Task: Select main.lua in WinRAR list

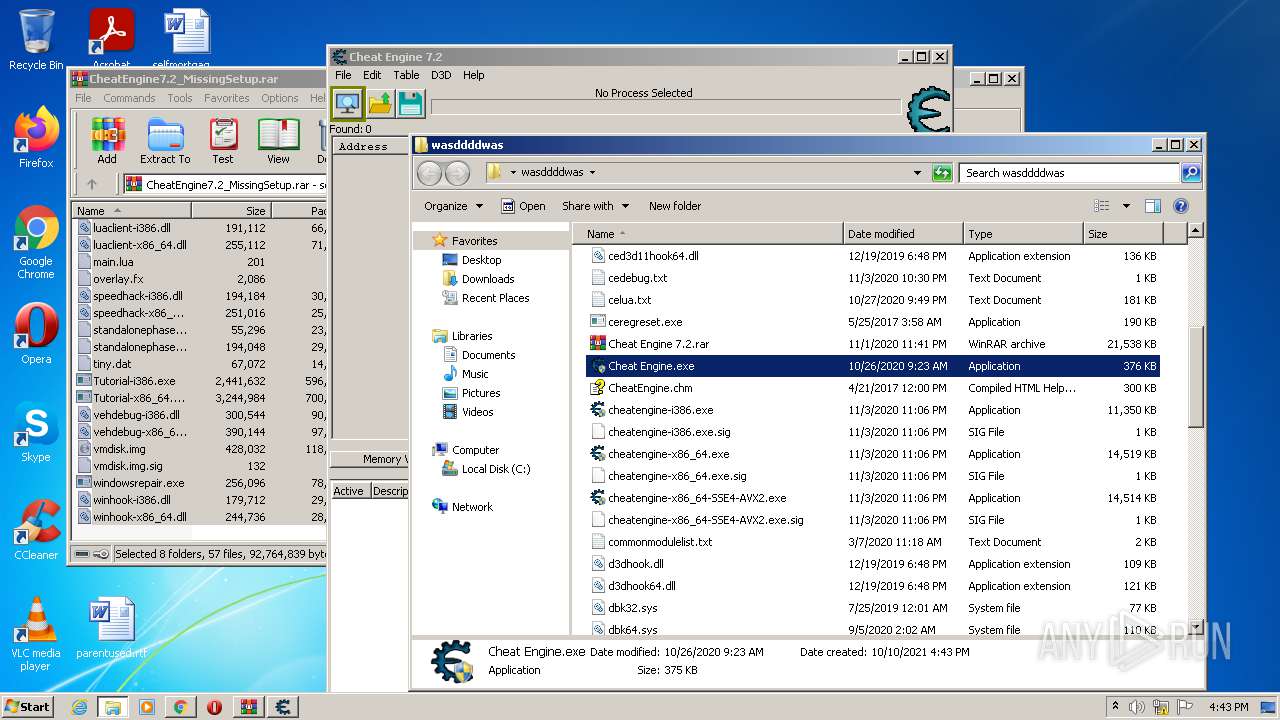Action: (x=113, y=262)
